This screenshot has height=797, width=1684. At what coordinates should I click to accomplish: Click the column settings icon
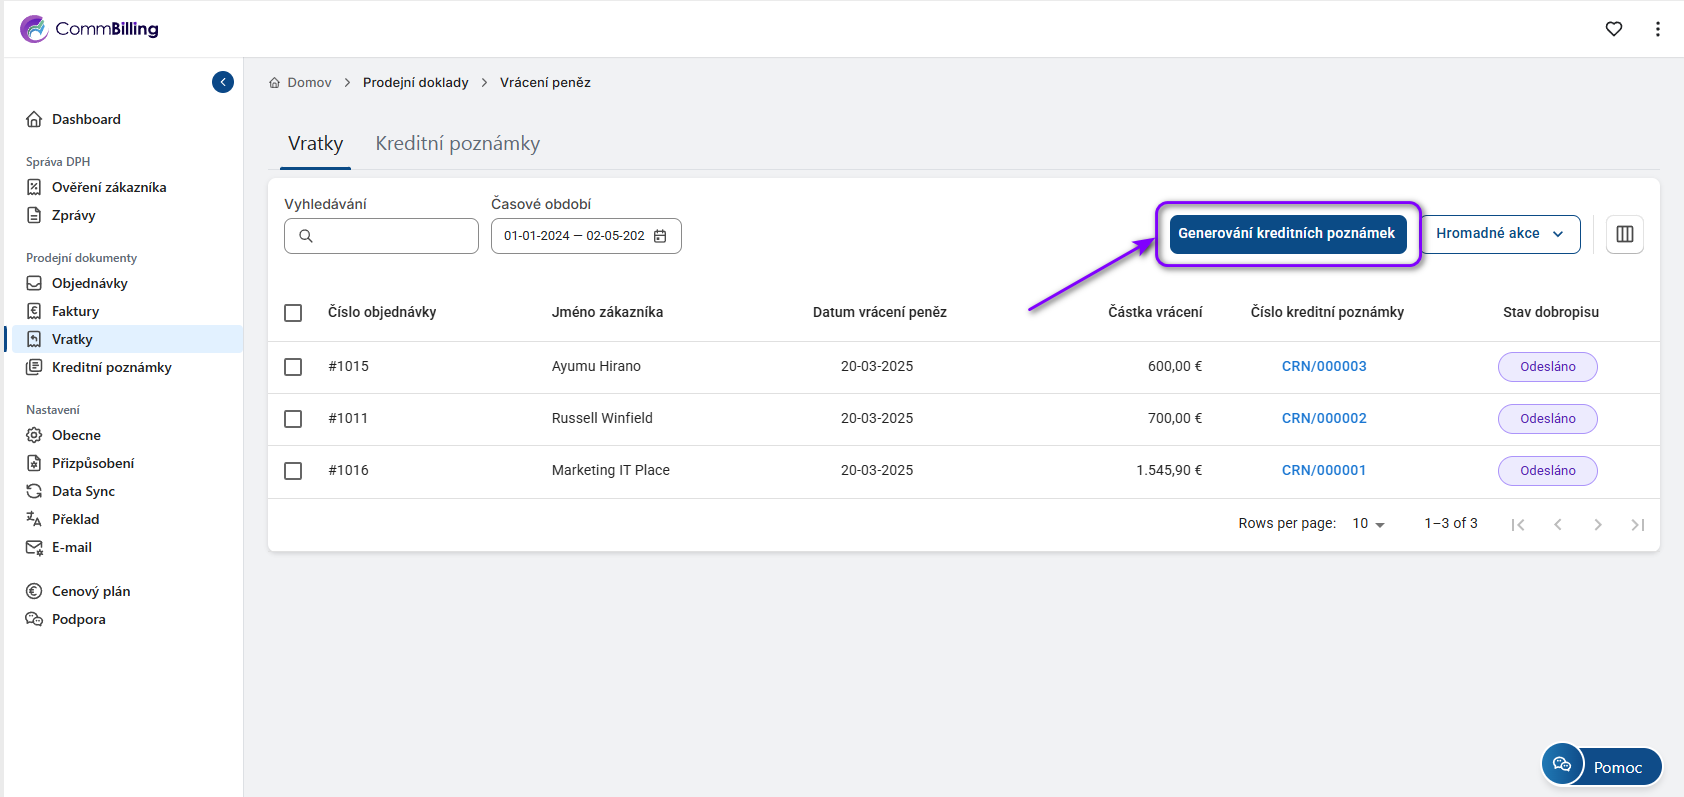[1624, 234]
